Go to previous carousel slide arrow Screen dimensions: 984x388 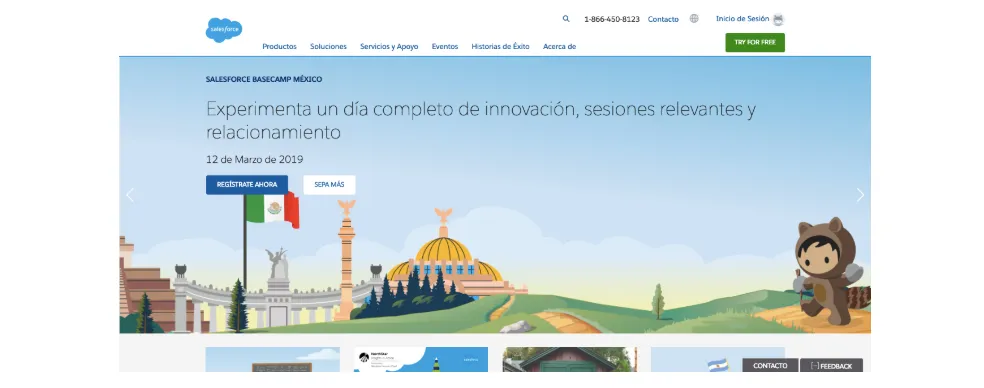pos(130,195)
